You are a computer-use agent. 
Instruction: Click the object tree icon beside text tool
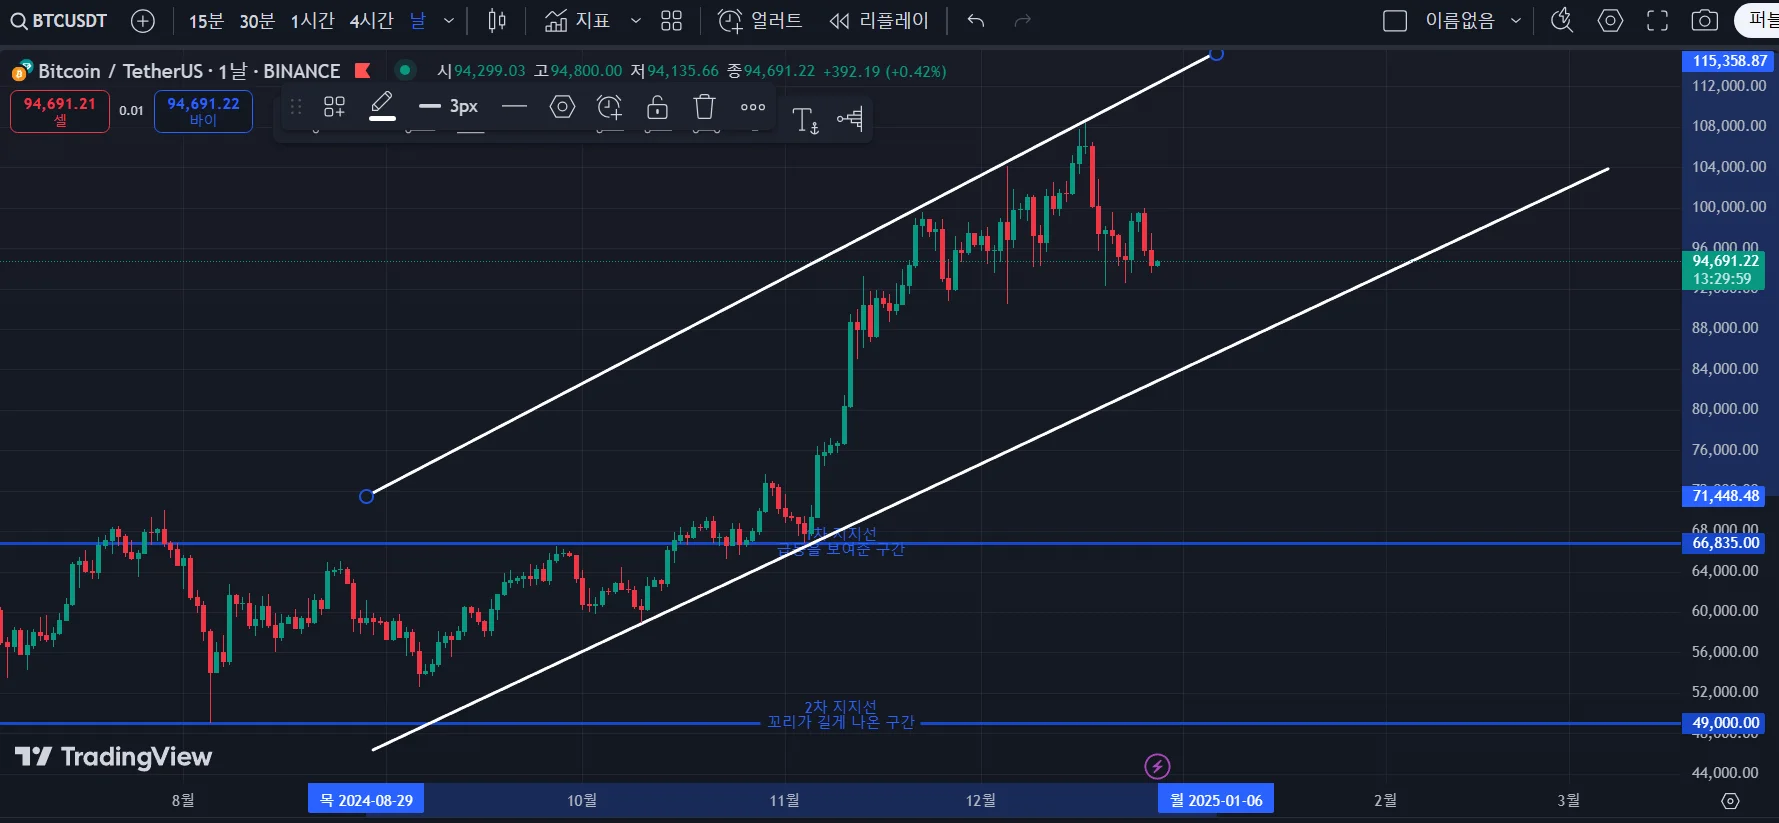(850, 119)
